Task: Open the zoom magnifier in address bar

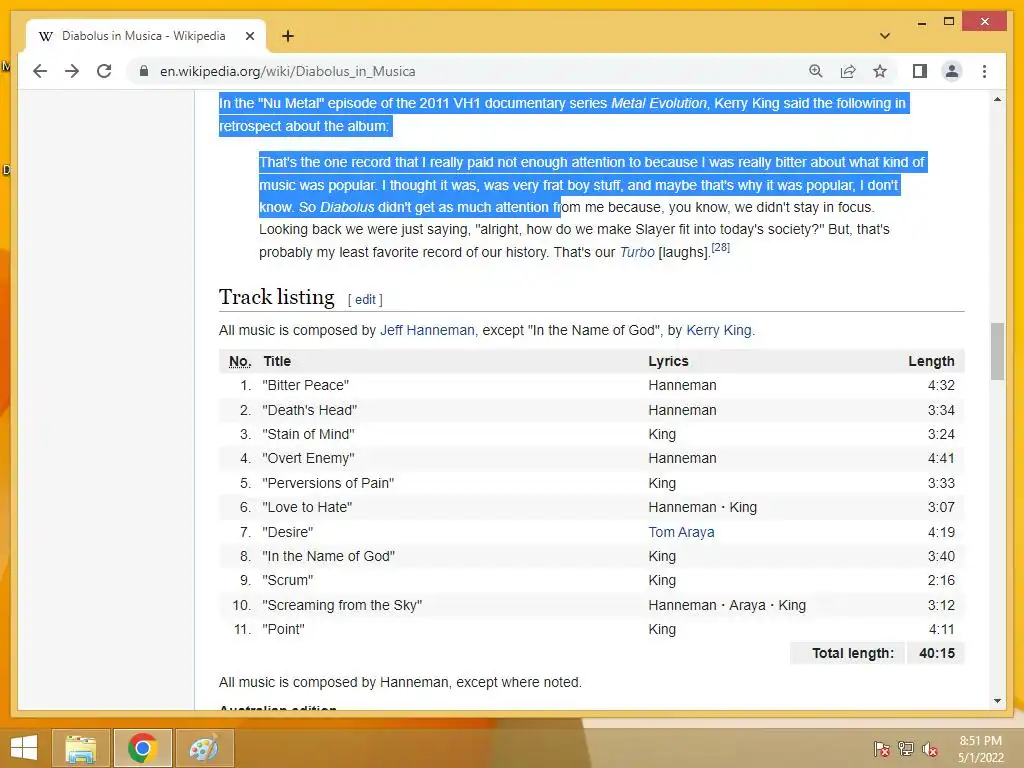Action: (816, 71)
